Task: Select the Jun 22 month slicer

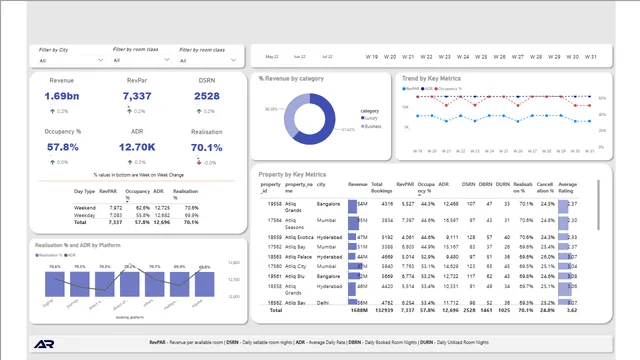Action: tap(300, 57)
